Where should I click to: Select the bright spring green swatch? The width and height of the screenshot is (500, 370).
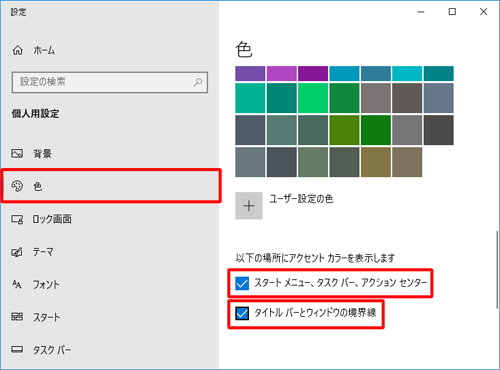point(313,98)
